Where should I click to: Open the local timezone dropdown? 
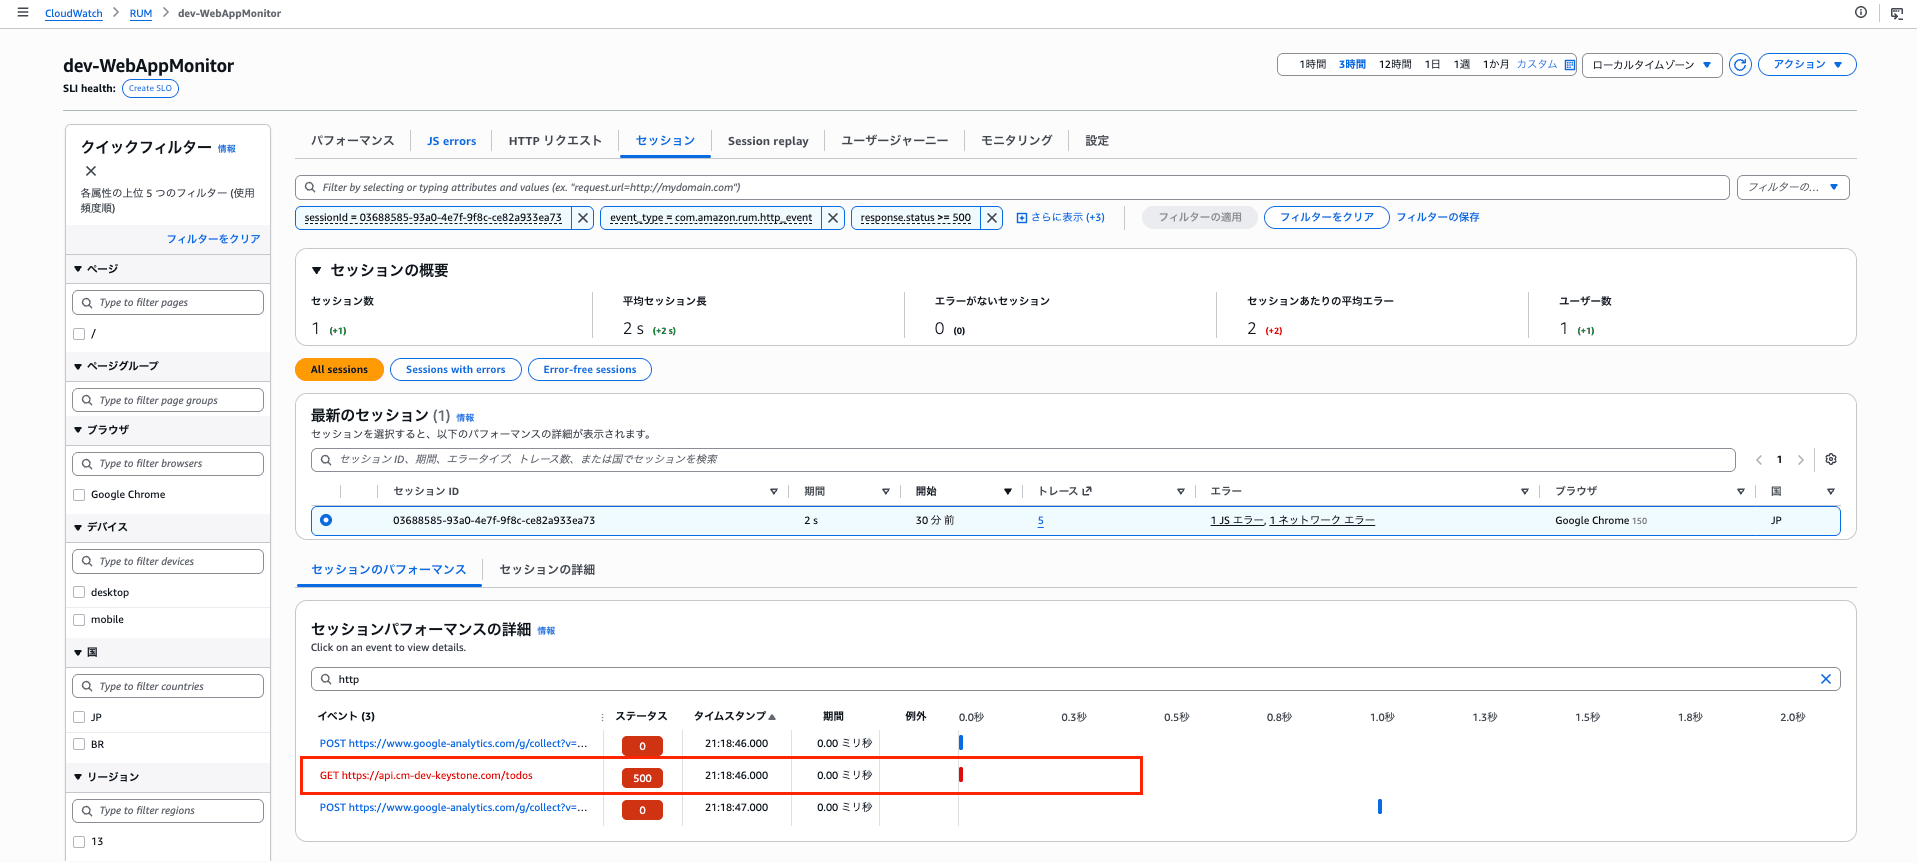pos(1652,65)
